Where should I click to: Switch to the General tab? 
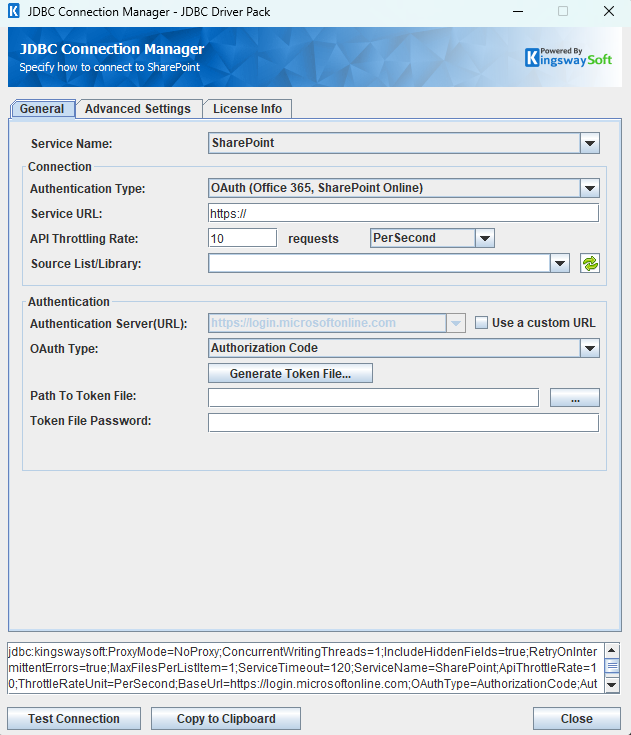42,109
